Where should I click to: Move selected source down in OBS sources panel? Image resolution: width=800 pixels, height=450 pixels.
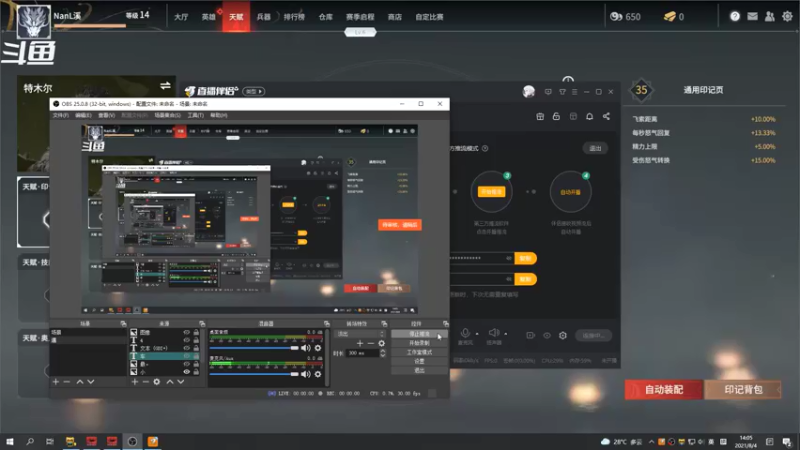click(181, 382)
